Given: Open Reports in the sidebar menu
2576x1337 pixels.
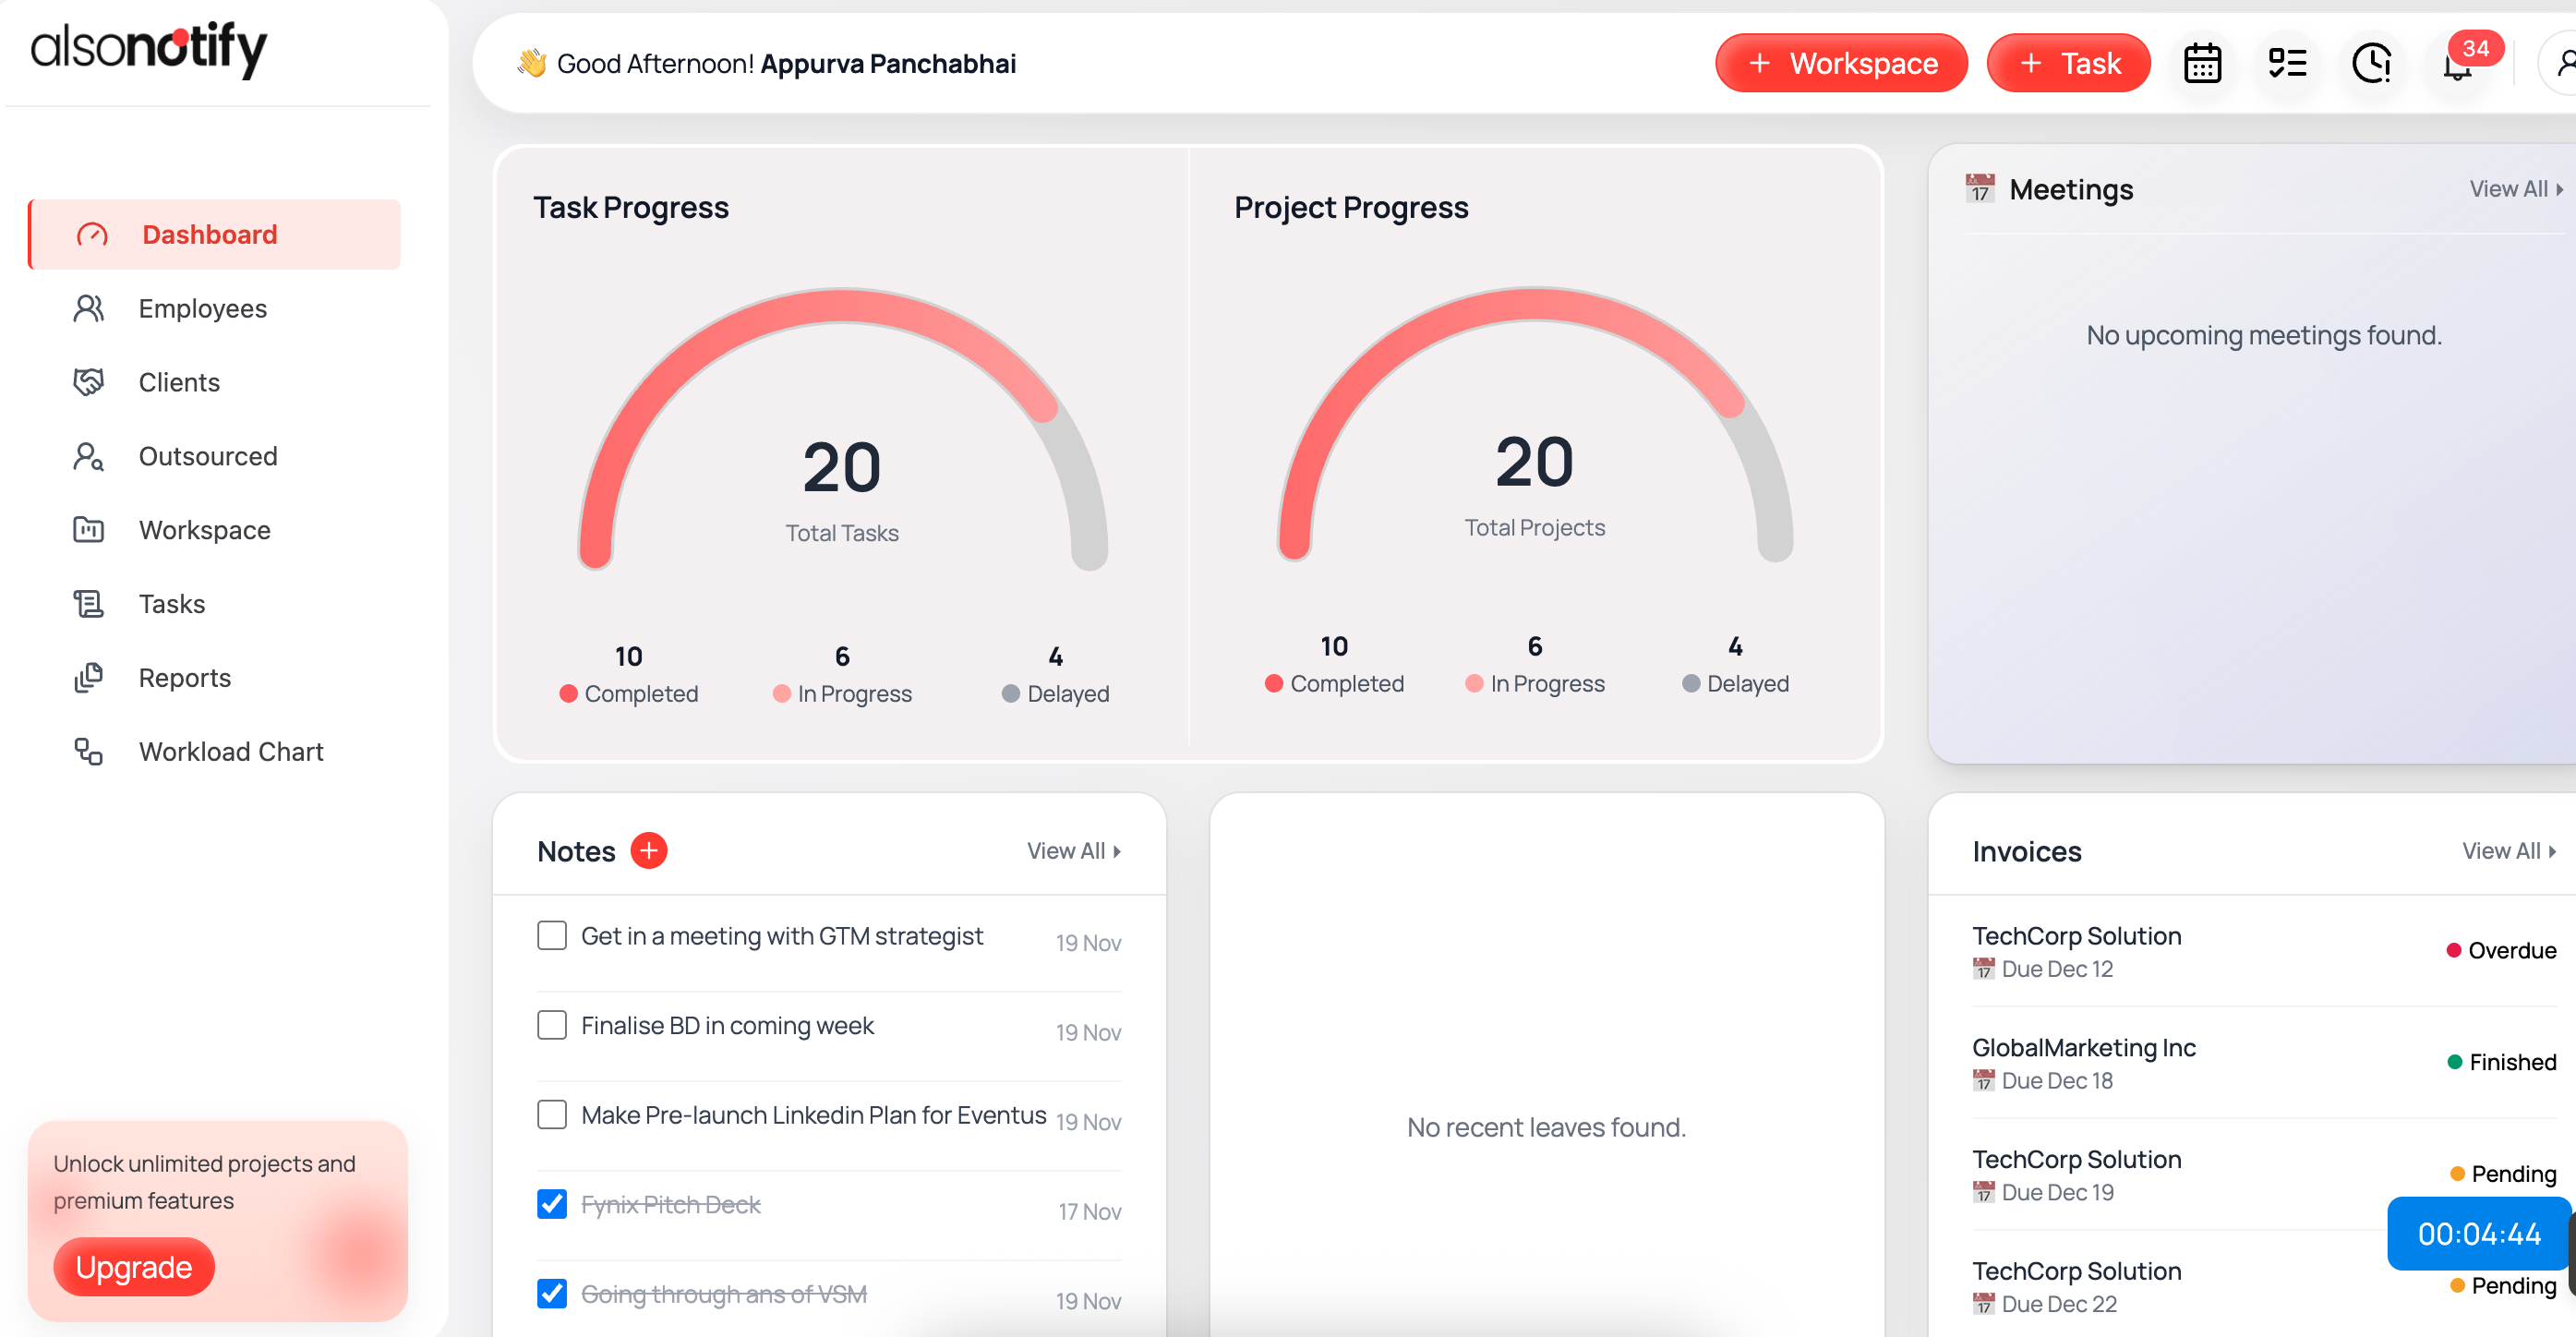Looking at the screenshot, I should [184, 677].
